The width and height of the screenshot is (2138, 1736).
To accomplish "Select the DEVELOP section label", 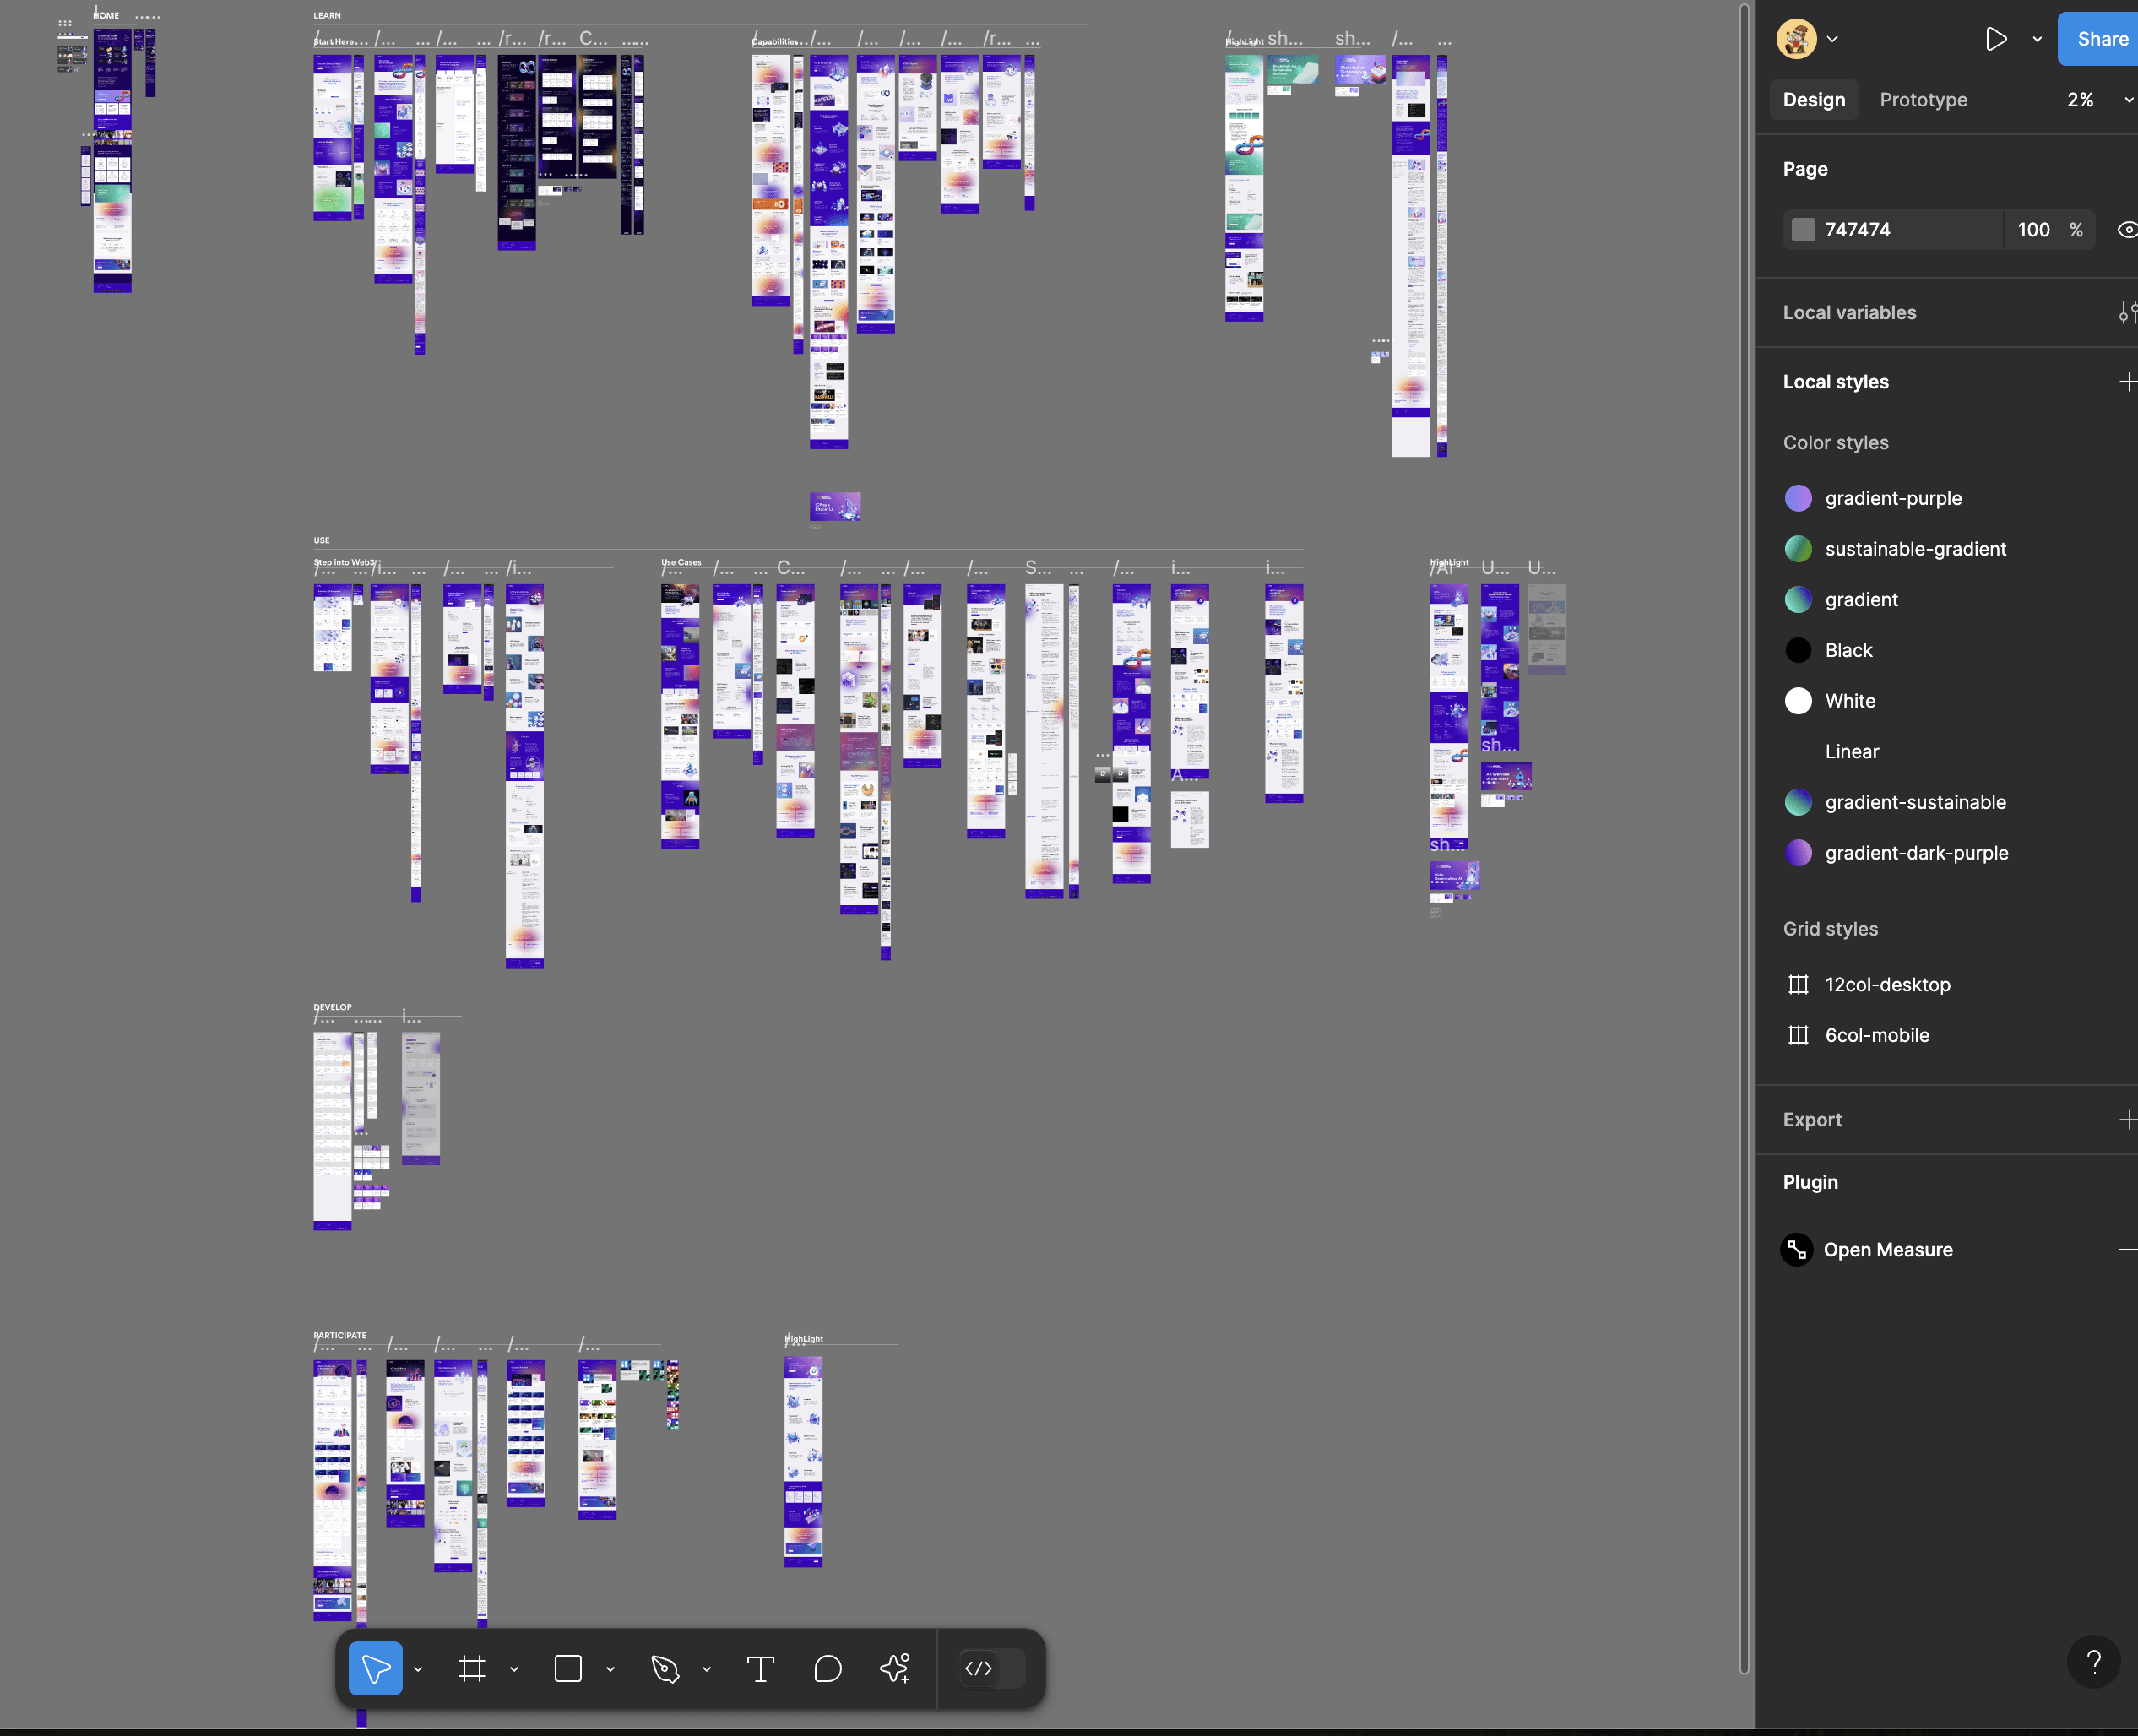I will [333, 1007].
